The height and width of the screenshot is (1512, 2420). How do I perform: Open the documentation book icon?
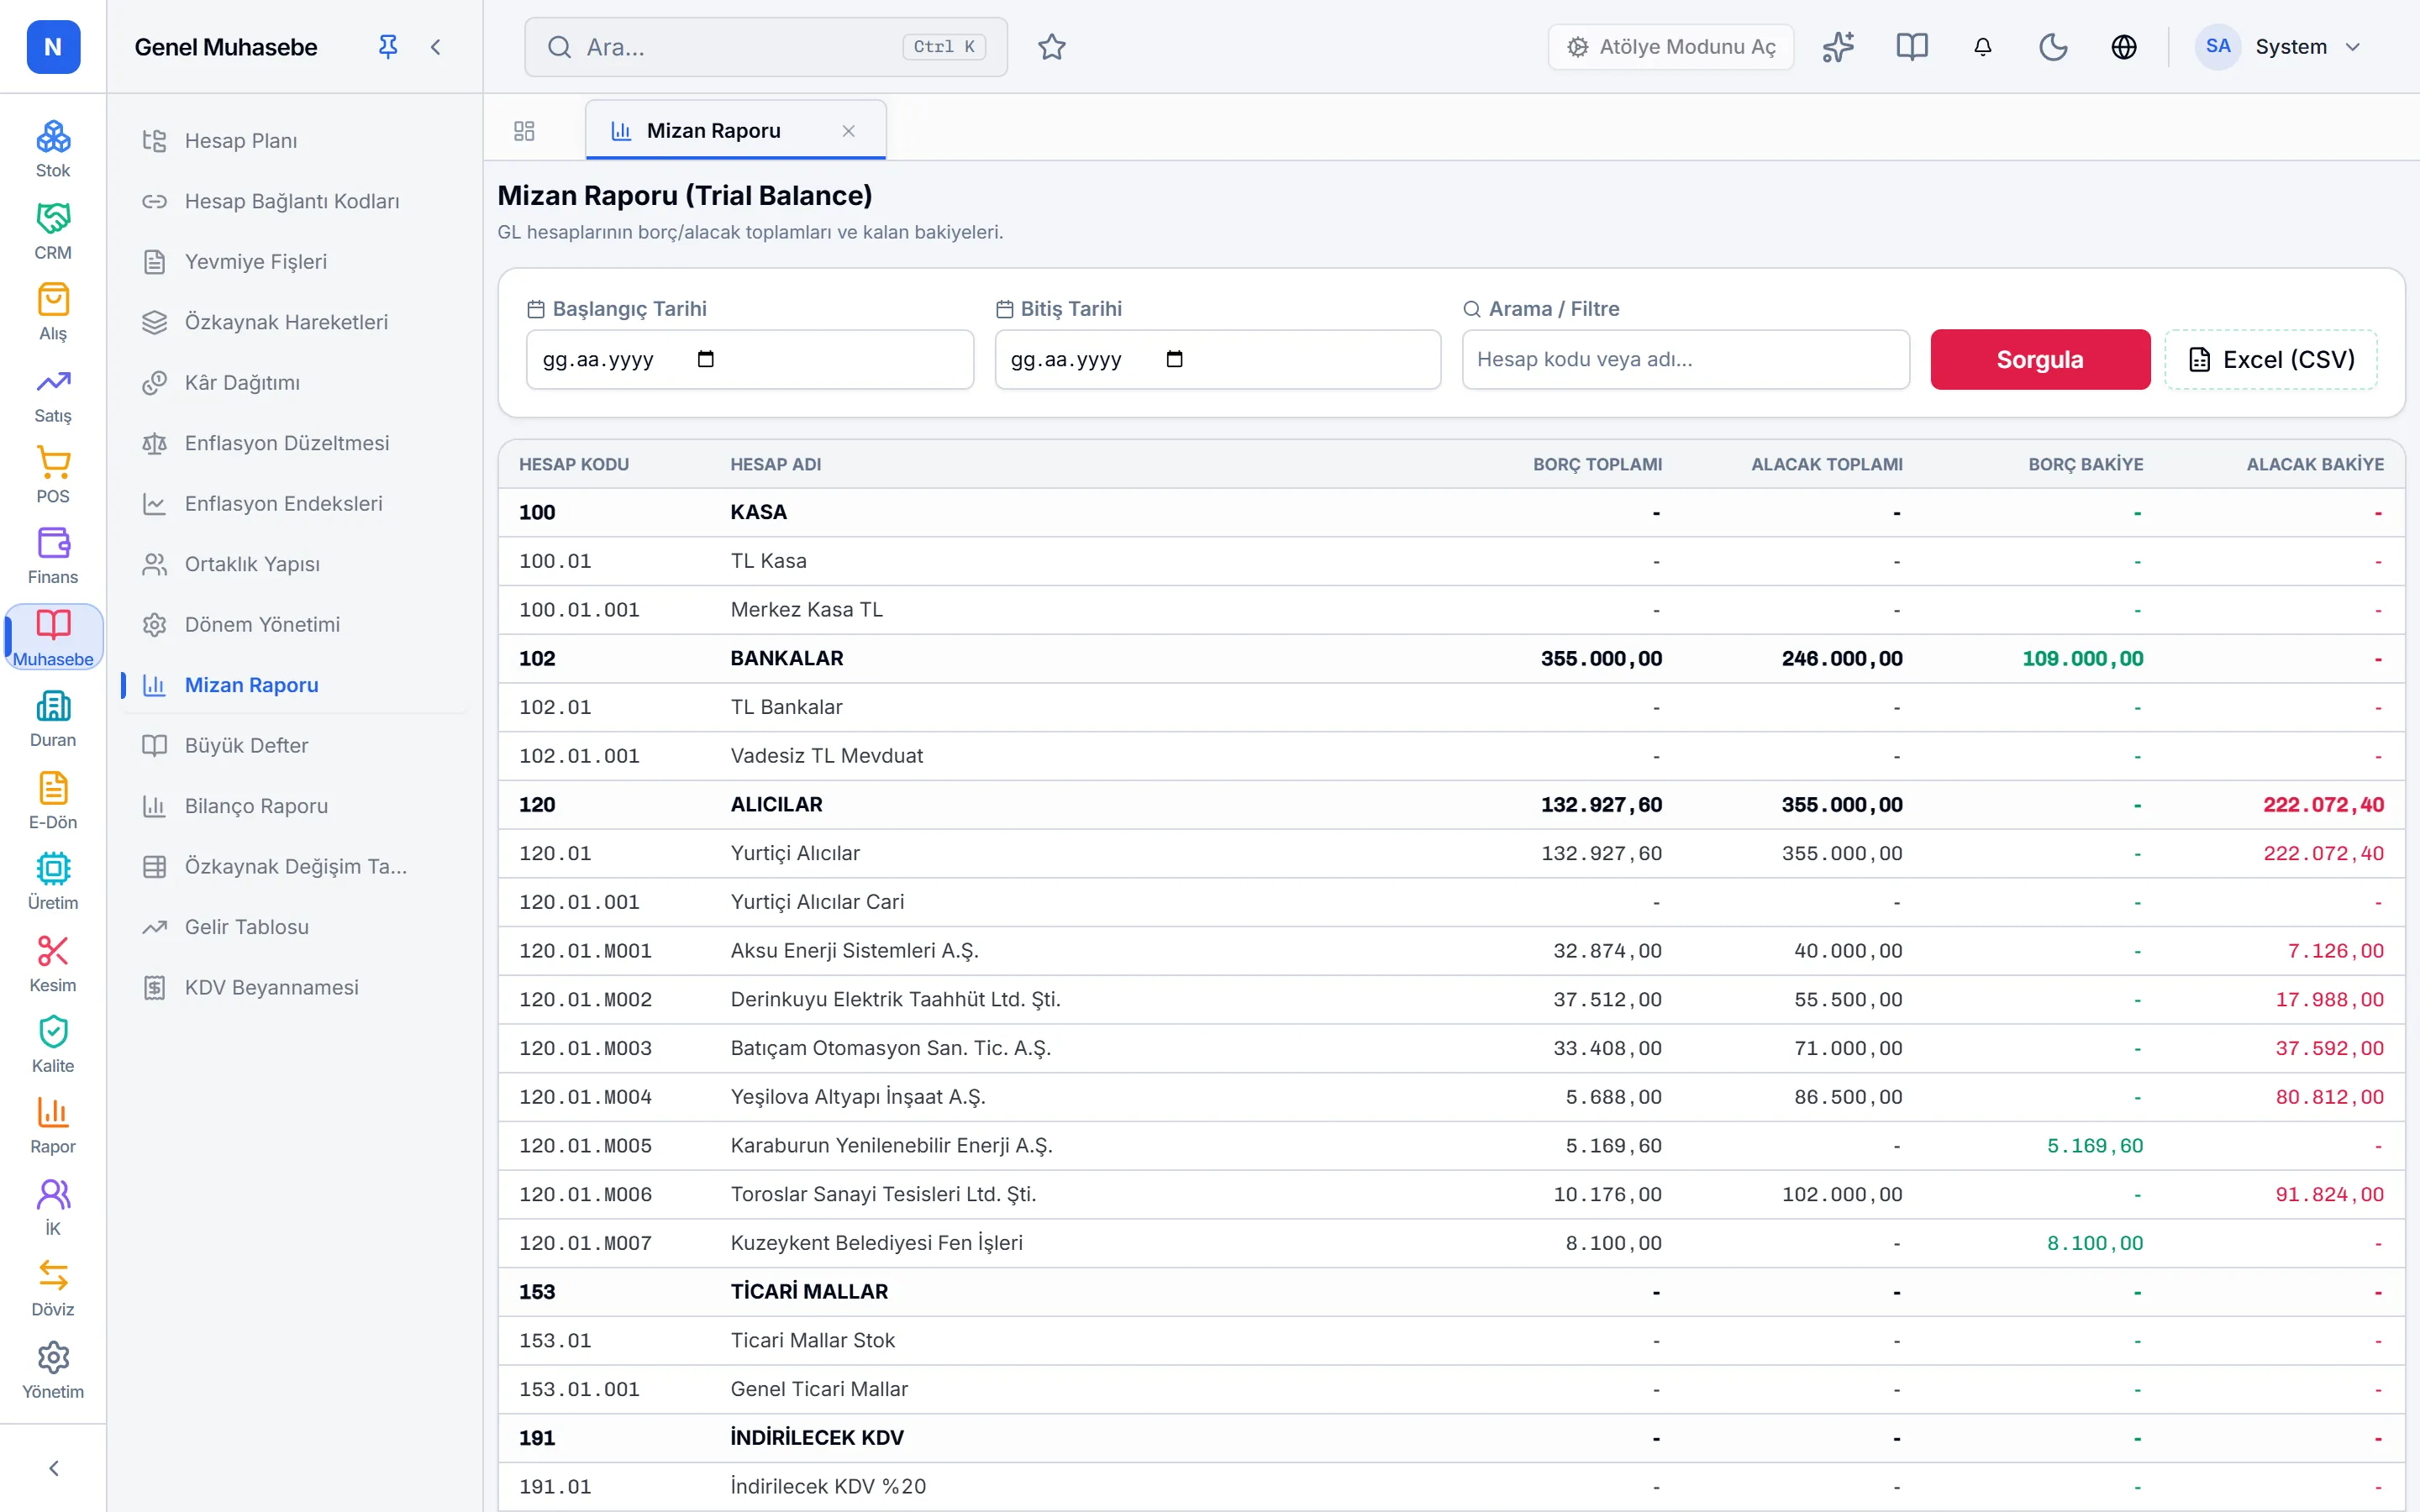(x=1912, y=47)
